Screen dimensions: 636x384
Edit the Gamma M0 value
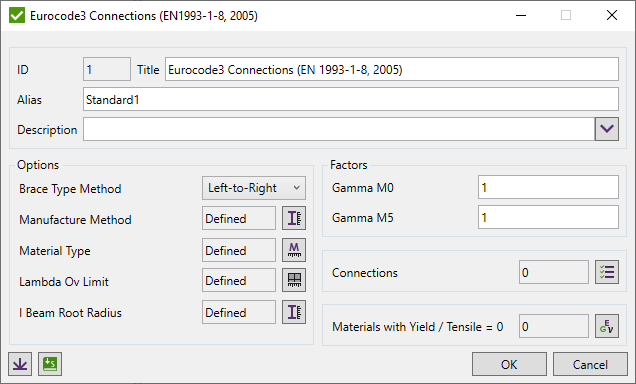[548, 187]
